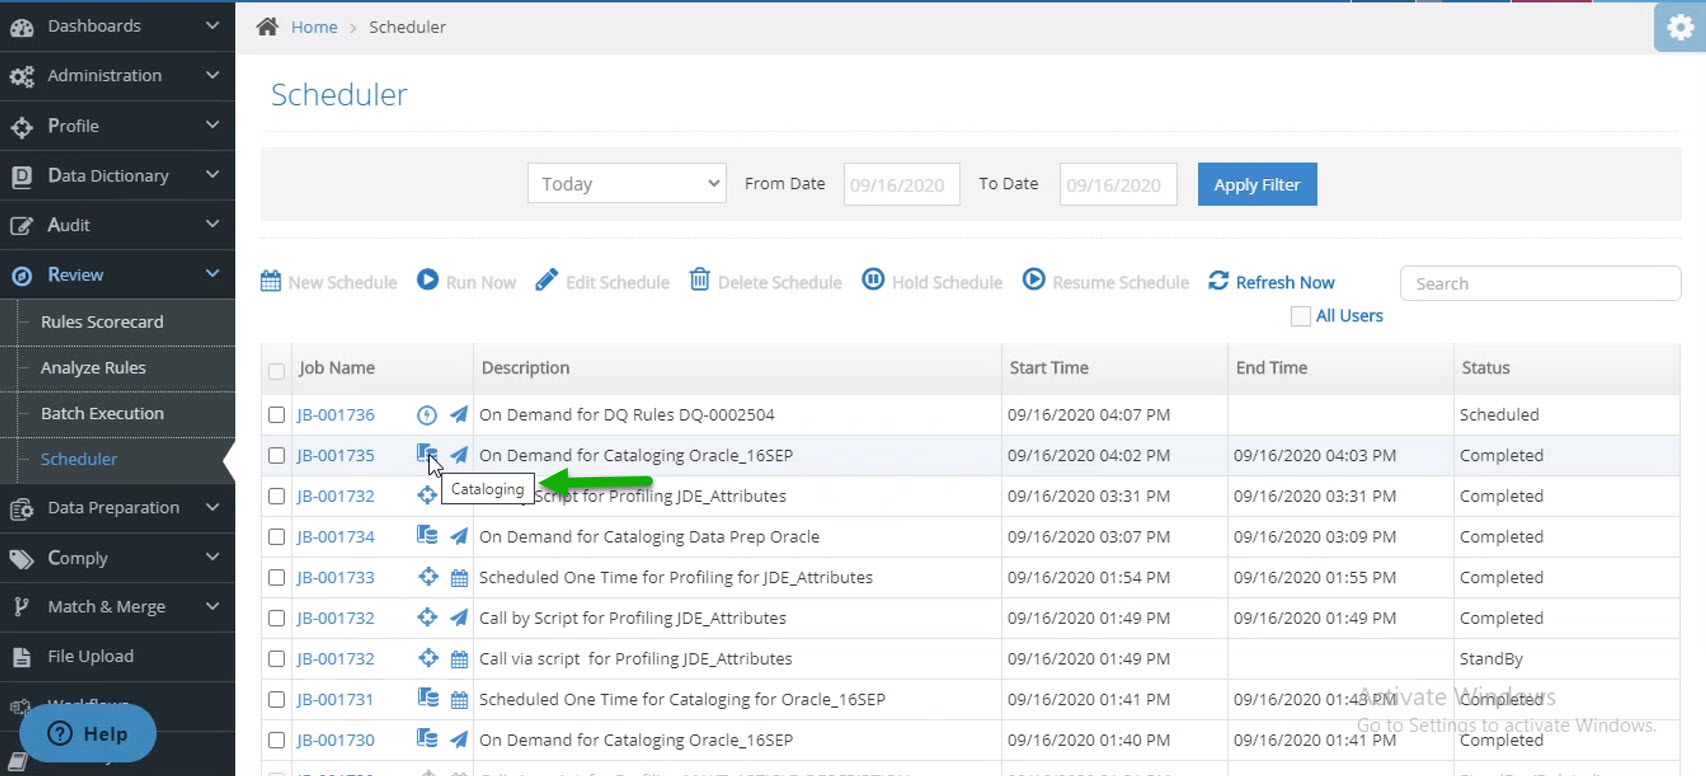Click the From Date field
The width and height of the screenshot is (1706, 776).
point(902,184)
